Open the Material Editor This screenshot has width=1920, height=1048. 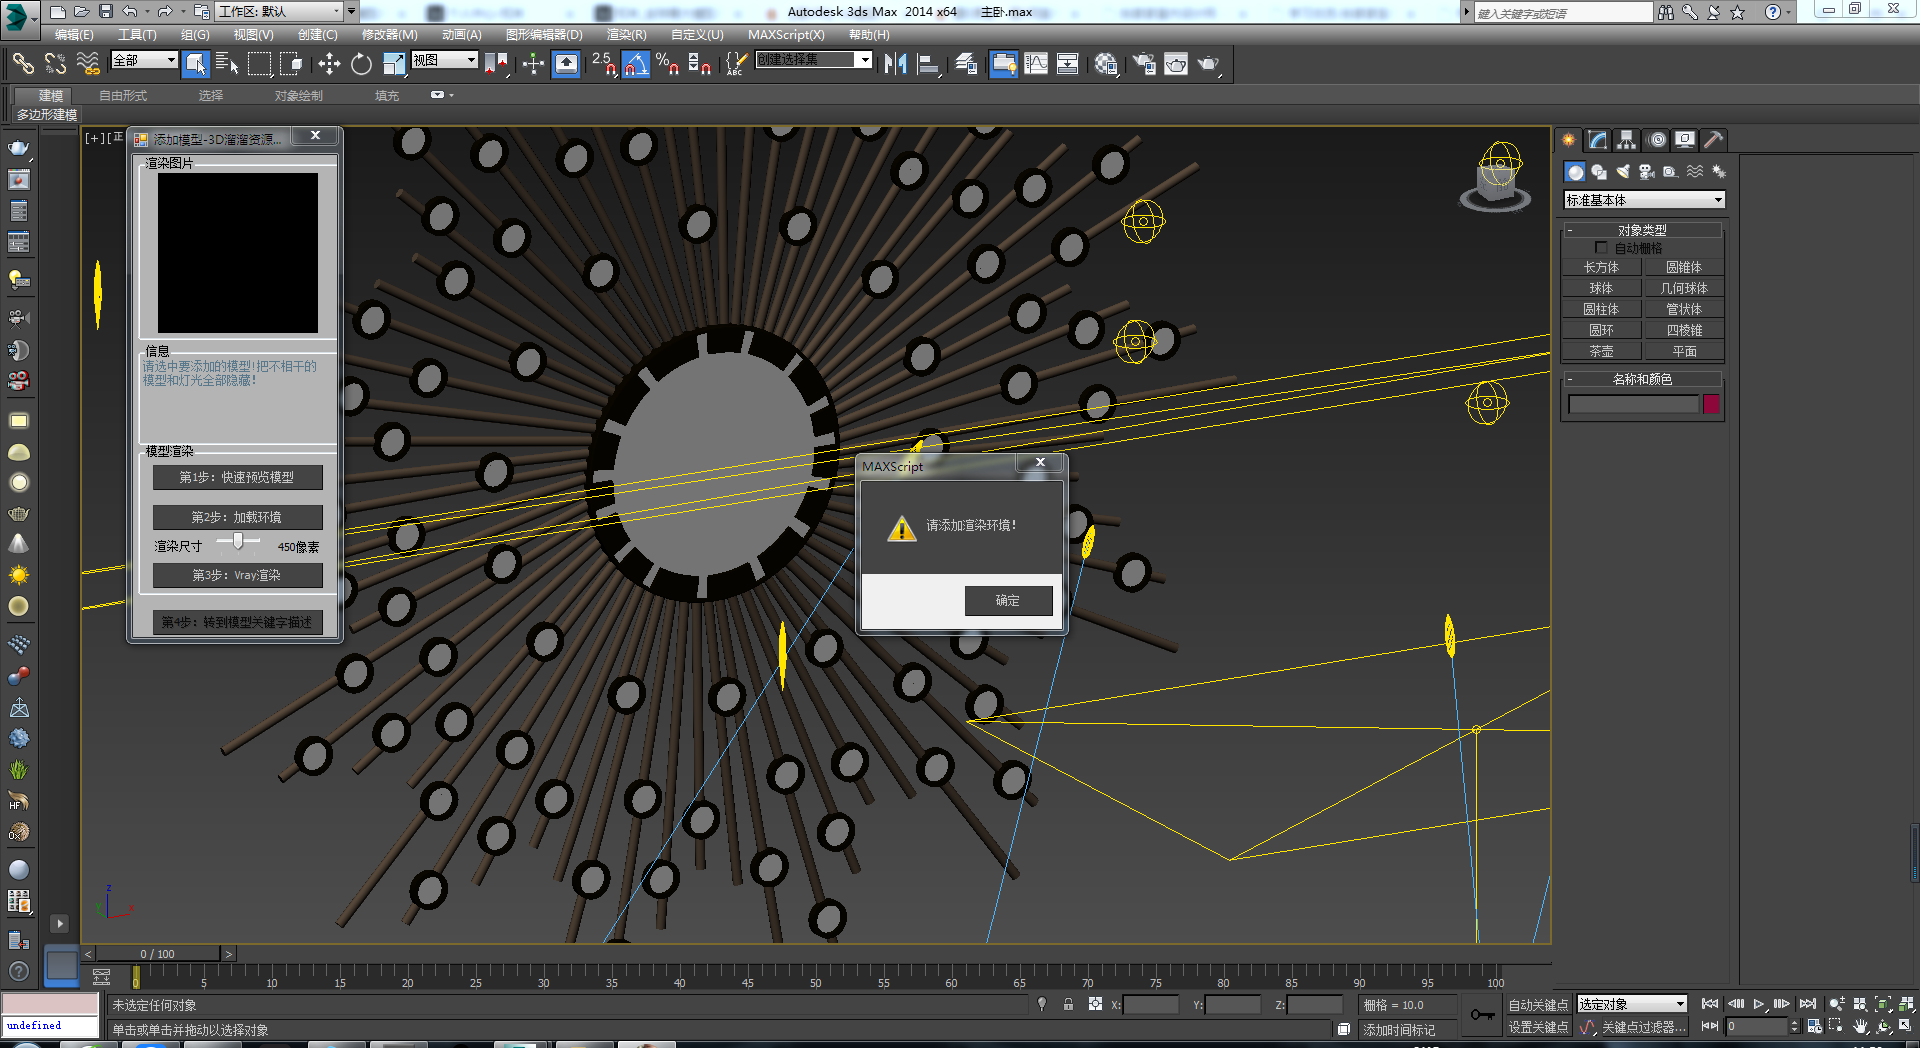tap(1106, 64)
